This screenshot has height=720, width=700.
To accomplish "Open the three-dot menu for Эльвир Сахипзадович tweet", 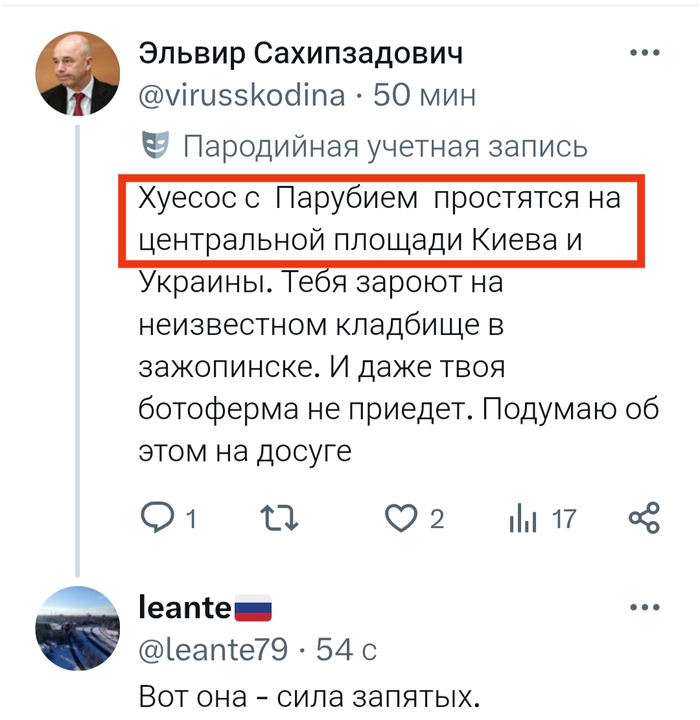I will click(644, 53).
